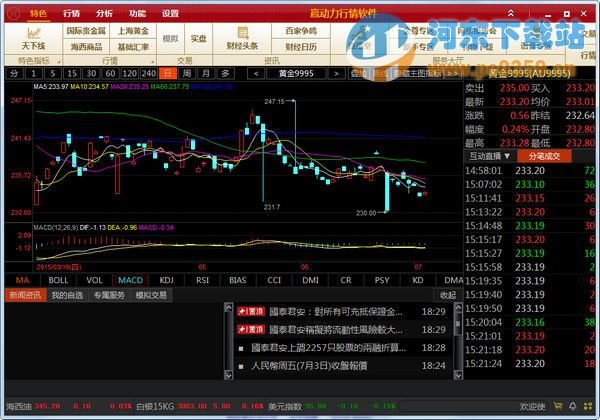The width and height of the screenshot is (600, 420).
Task: Expand 行情 group launcher arrow
Action: pos(152,62)
